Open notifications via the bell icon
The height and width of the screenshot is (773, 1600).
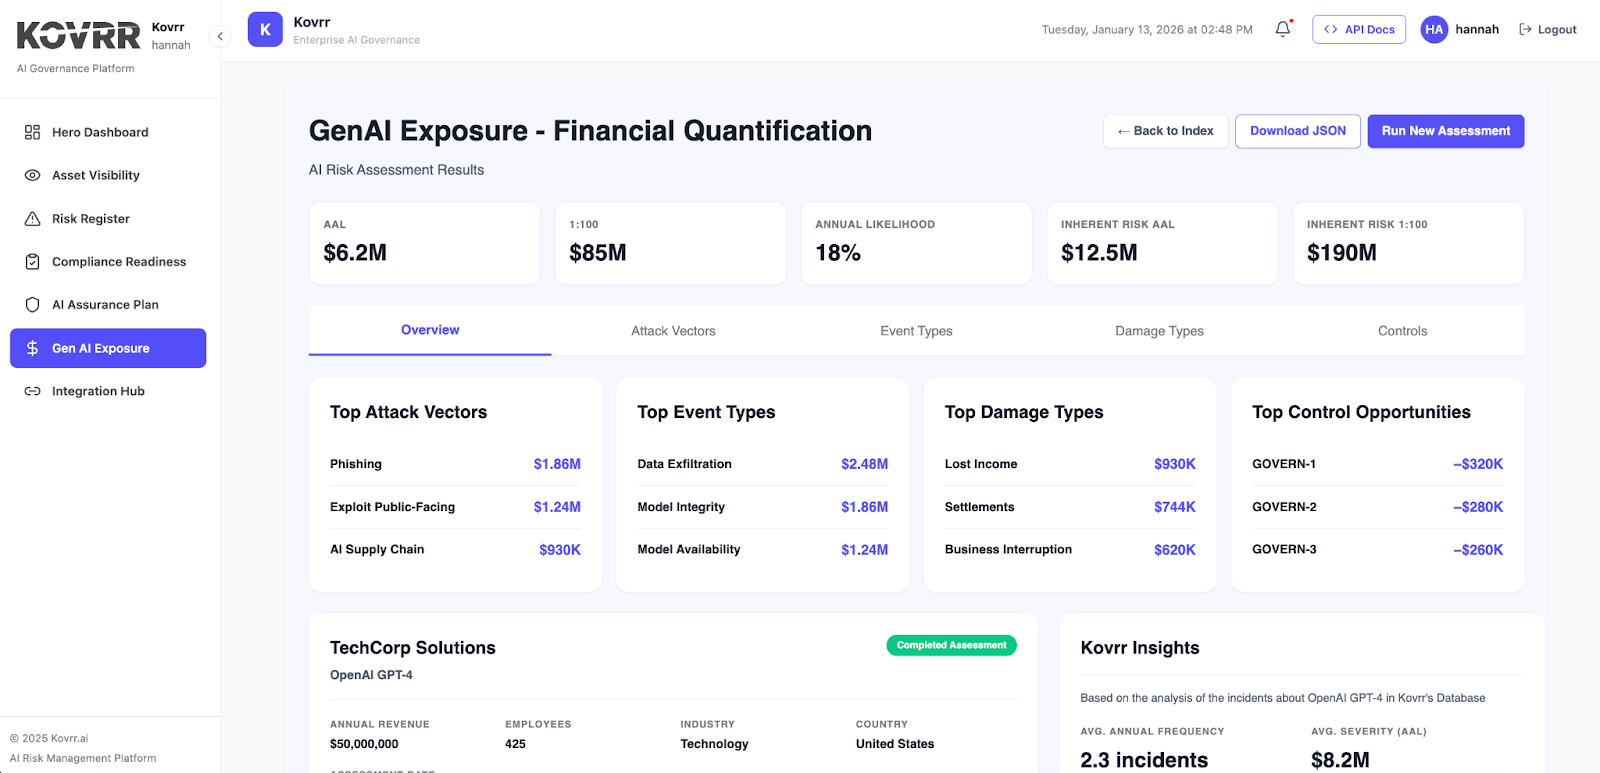pyautogui.click(x=1283, y=29)
